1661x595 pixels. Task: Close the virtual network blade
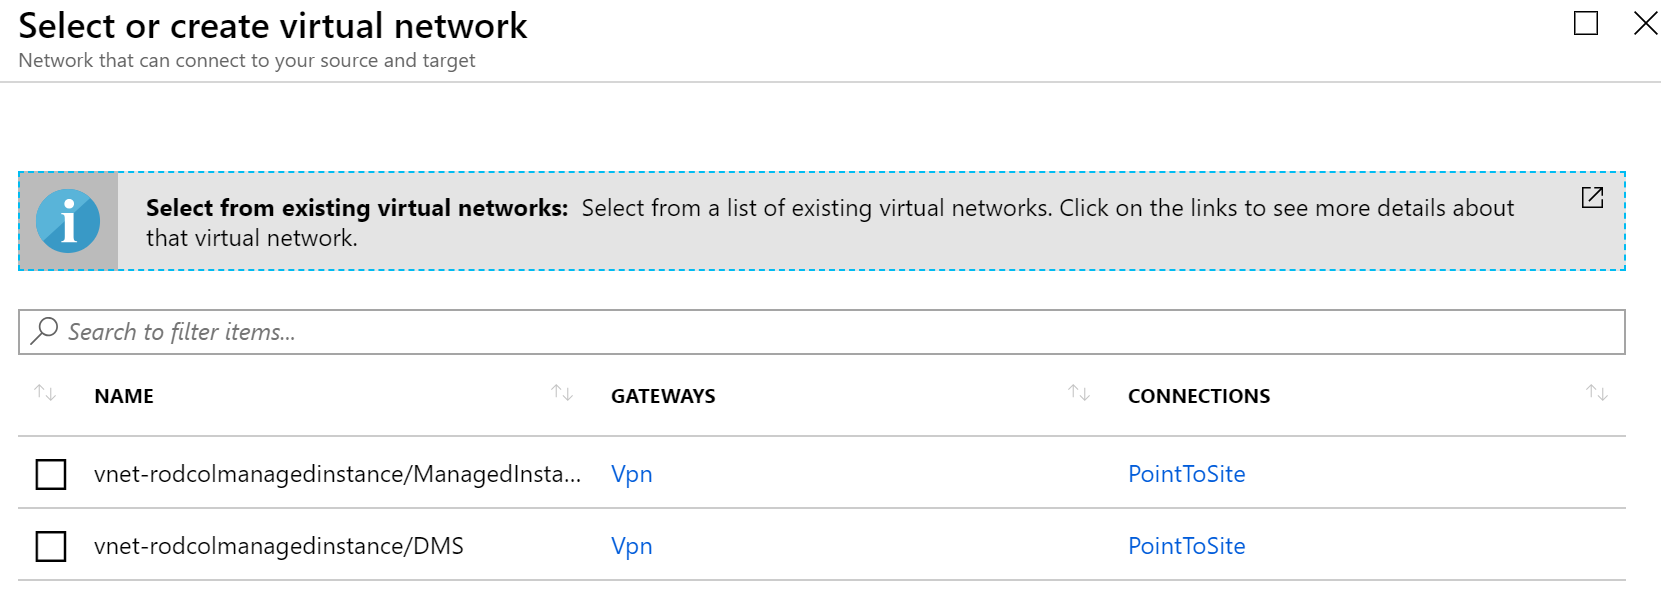(x=1645, y=23)
